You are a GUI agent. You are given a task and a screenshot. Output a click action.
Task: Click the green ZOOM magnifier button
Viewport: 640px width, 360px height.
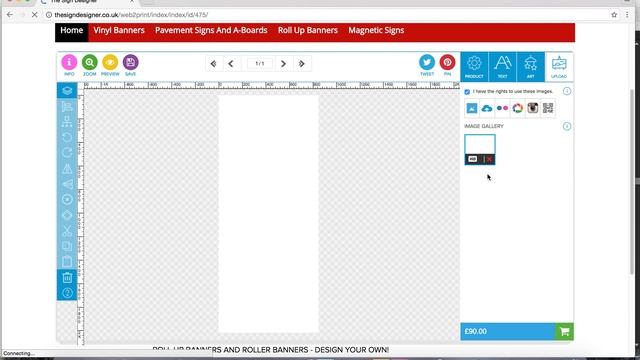[89, 62]
